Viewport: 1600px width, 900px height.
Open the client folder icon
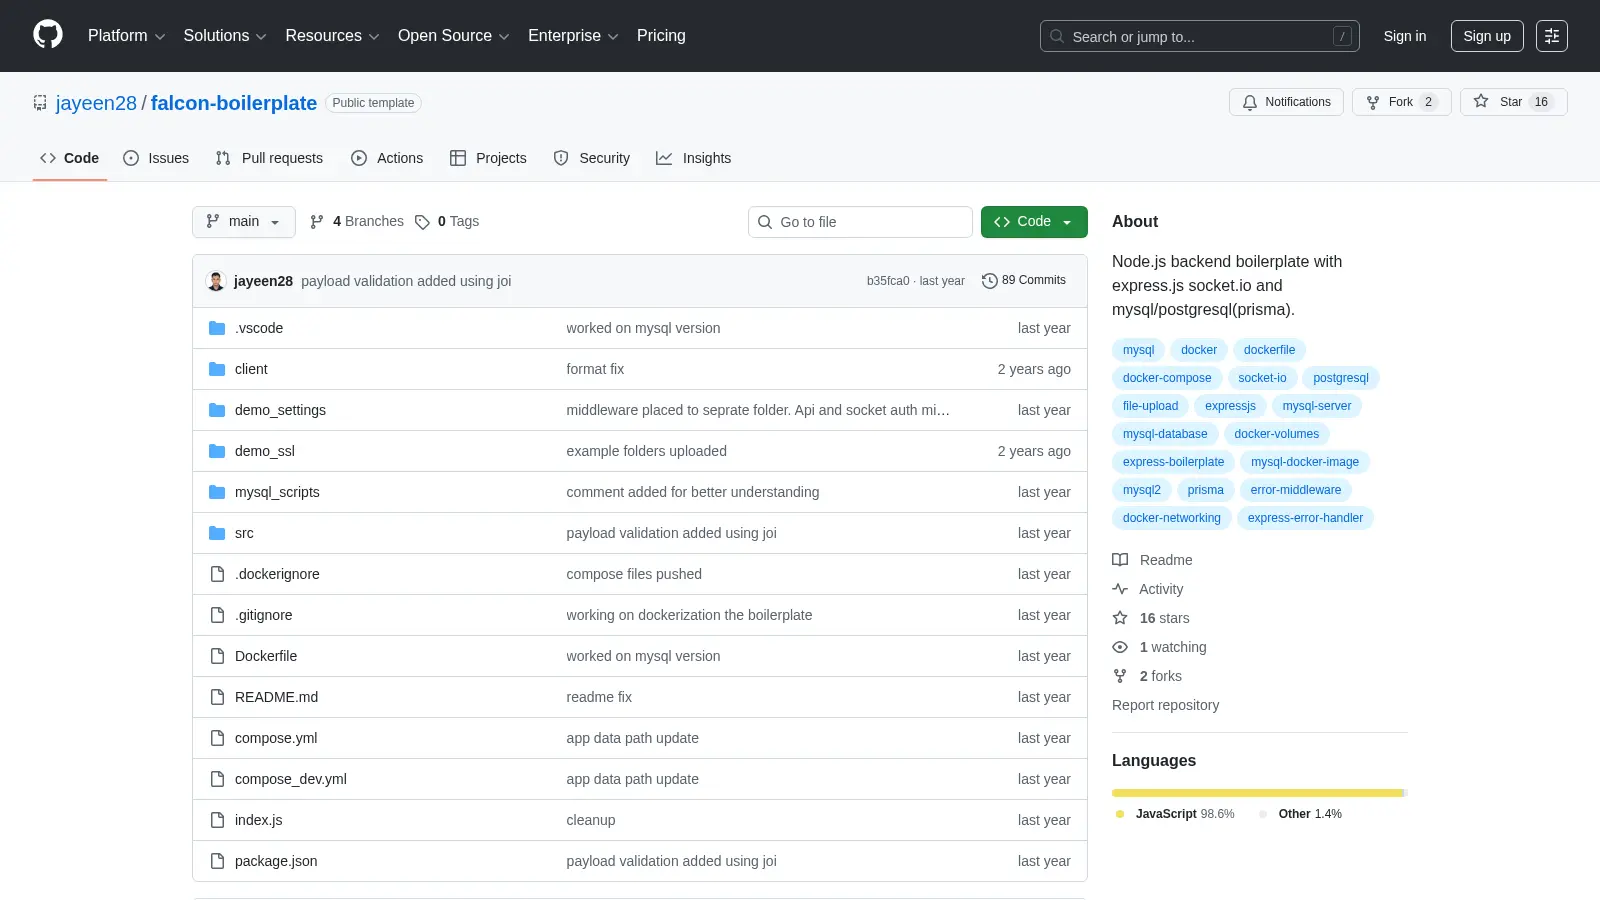pyautogui.click(x=217, y=369)
